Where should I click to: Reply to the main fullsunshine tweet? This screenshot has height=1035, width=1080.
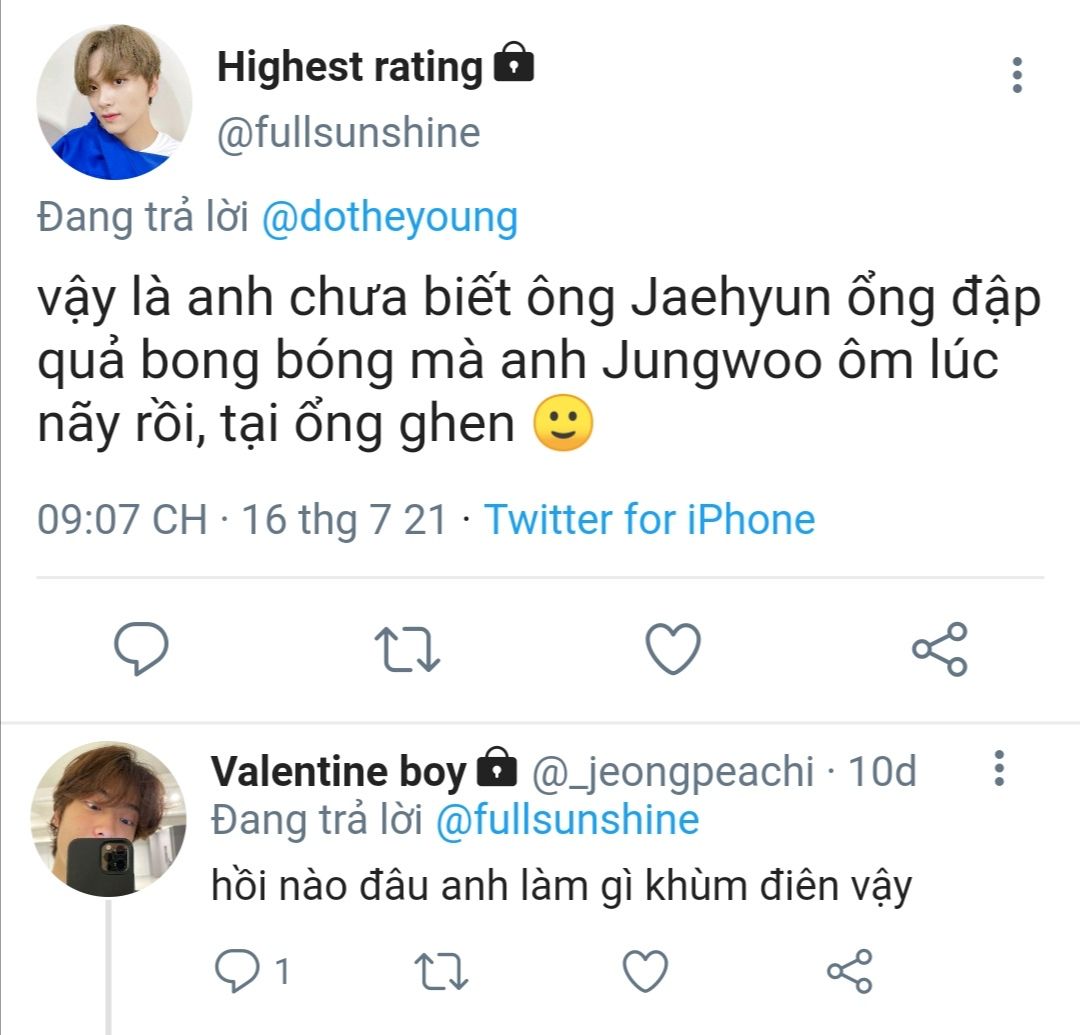[x=141, y=649]
